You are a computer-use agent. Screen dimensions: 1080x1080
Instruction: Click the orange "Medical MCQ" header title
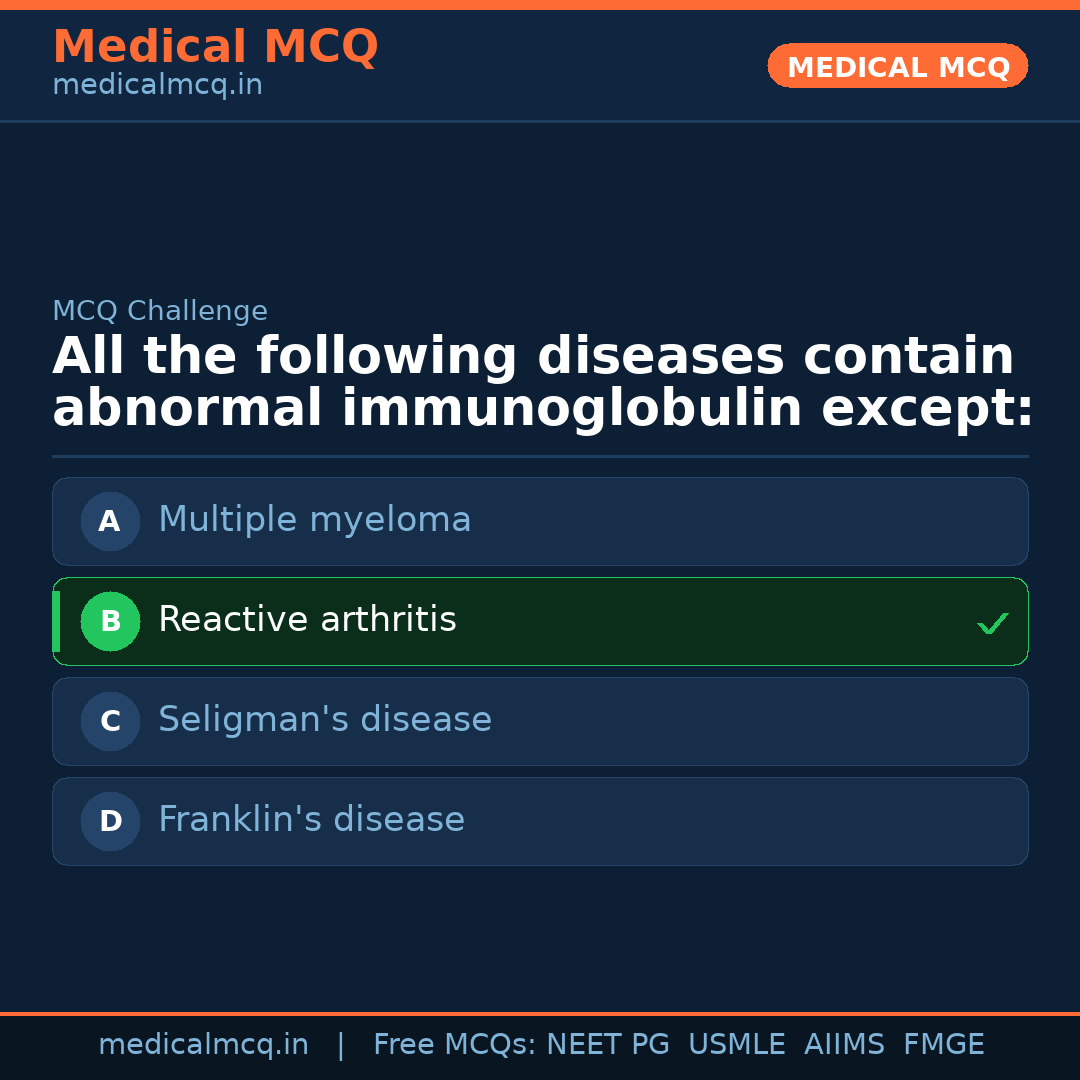[215, 47]
